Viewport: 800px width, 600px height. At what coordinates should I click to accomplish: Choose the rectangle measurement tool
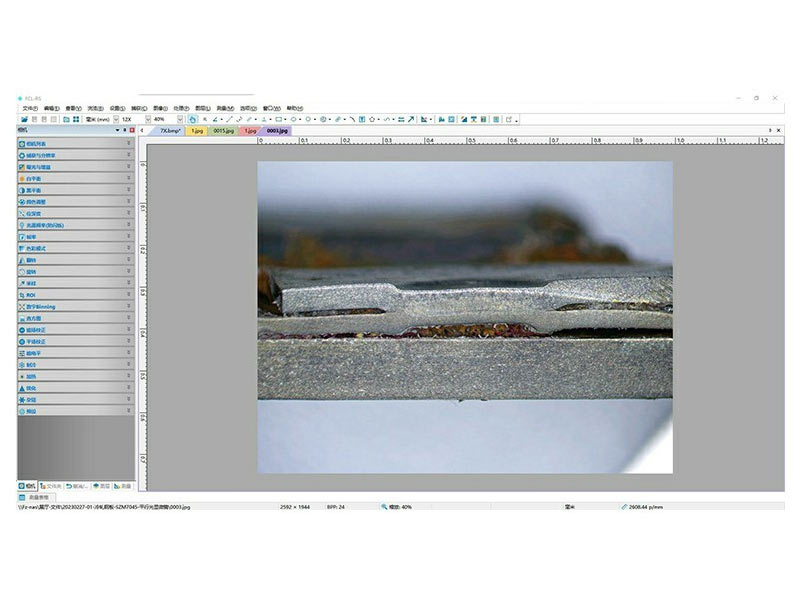click(x=279, y=119)
